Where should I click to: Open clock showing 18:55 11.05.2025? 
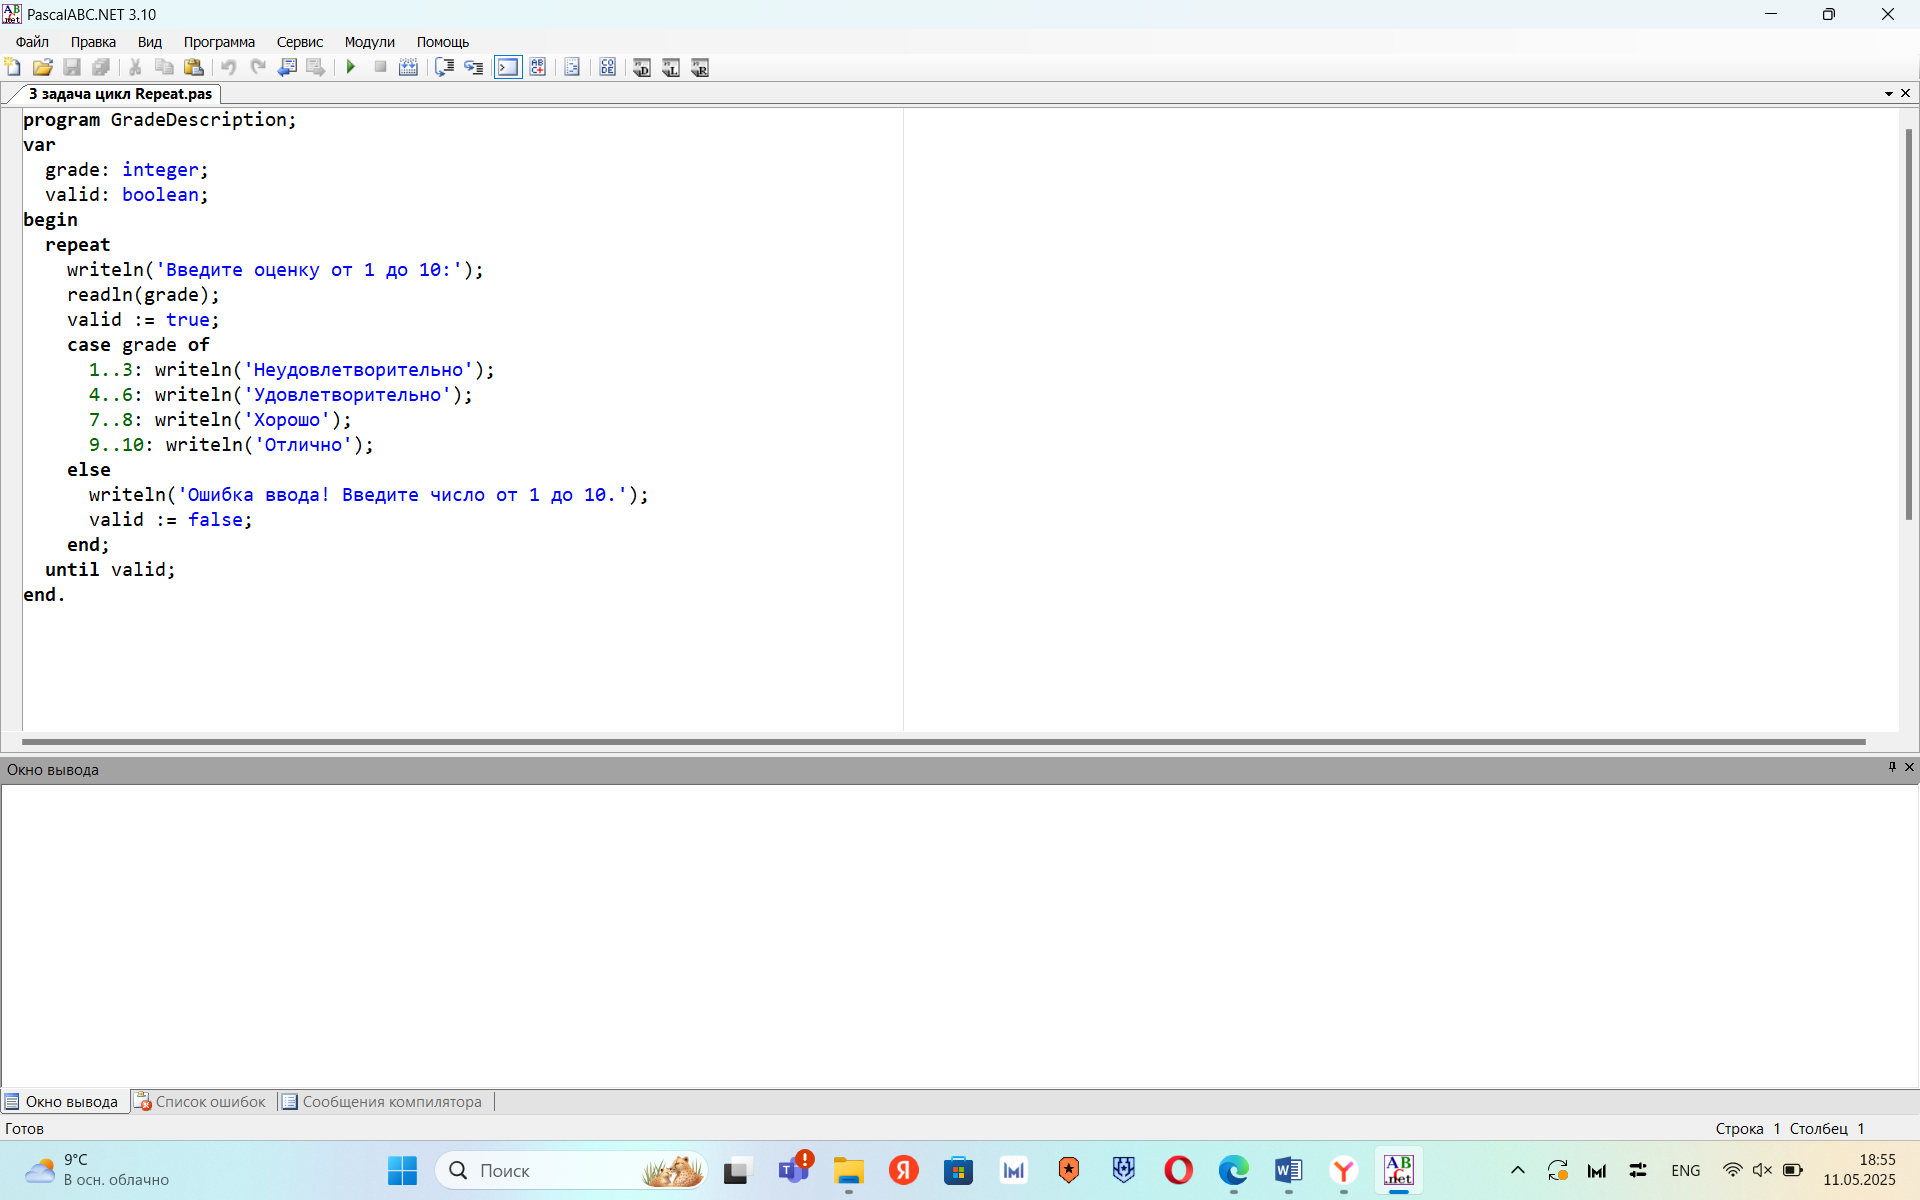pyautogui.click(x=1859, y=1170)
